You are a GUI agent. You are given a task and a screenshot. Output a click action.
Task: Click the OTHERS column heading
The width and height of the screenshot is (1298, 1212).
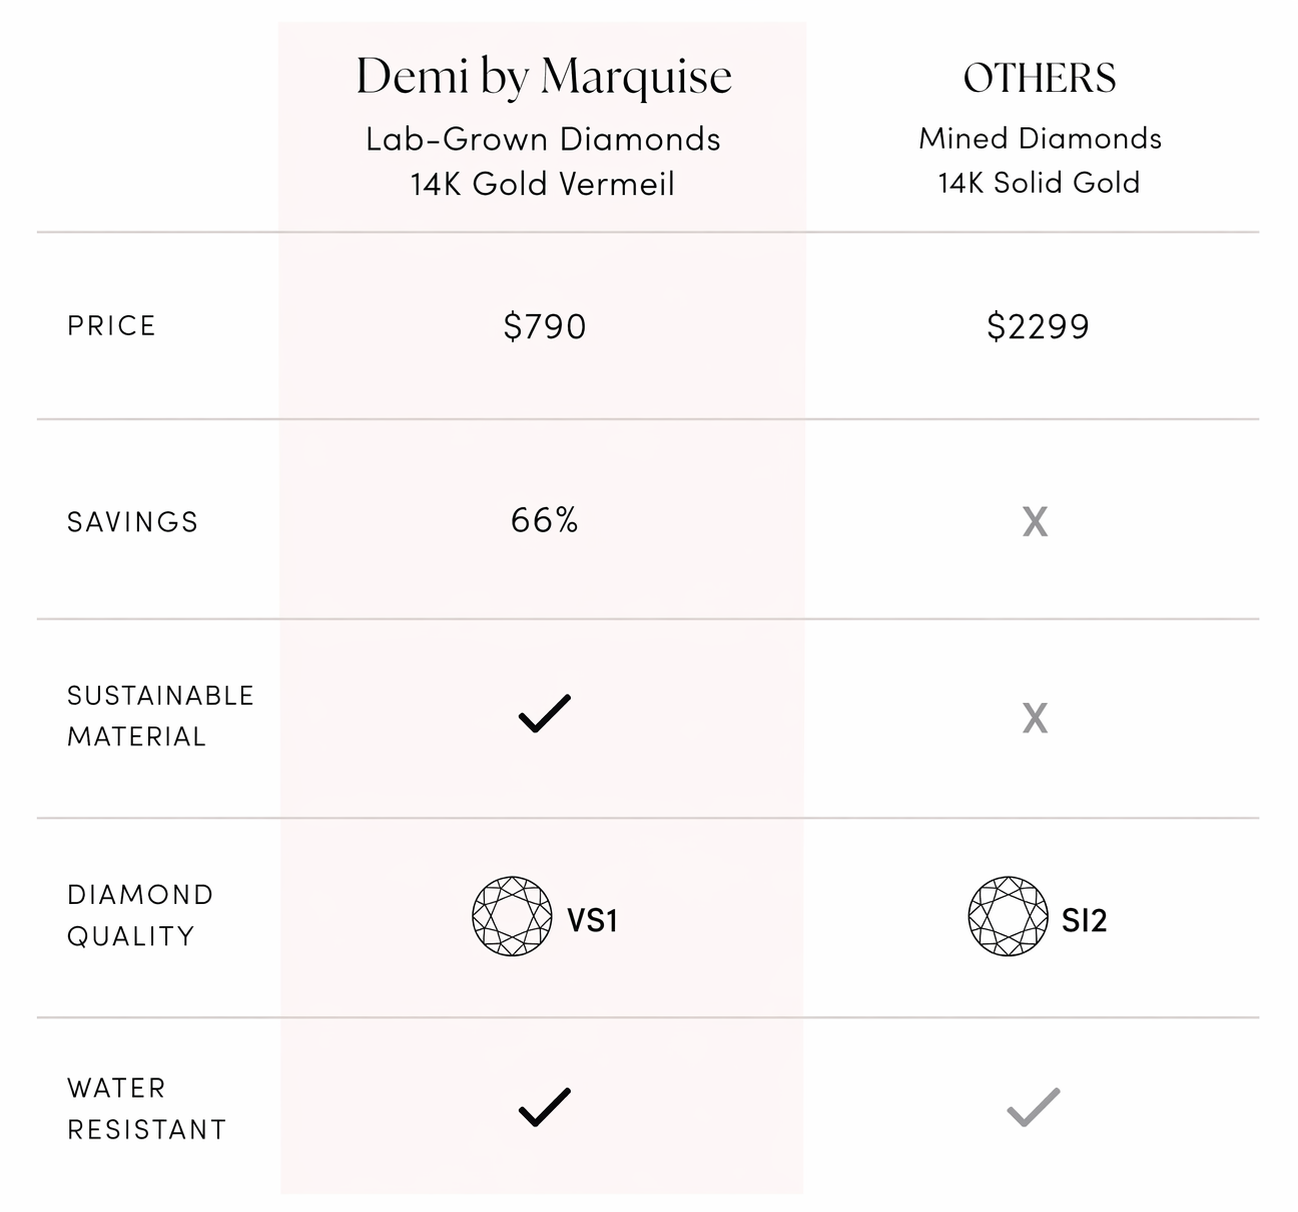pos(1039,78)
